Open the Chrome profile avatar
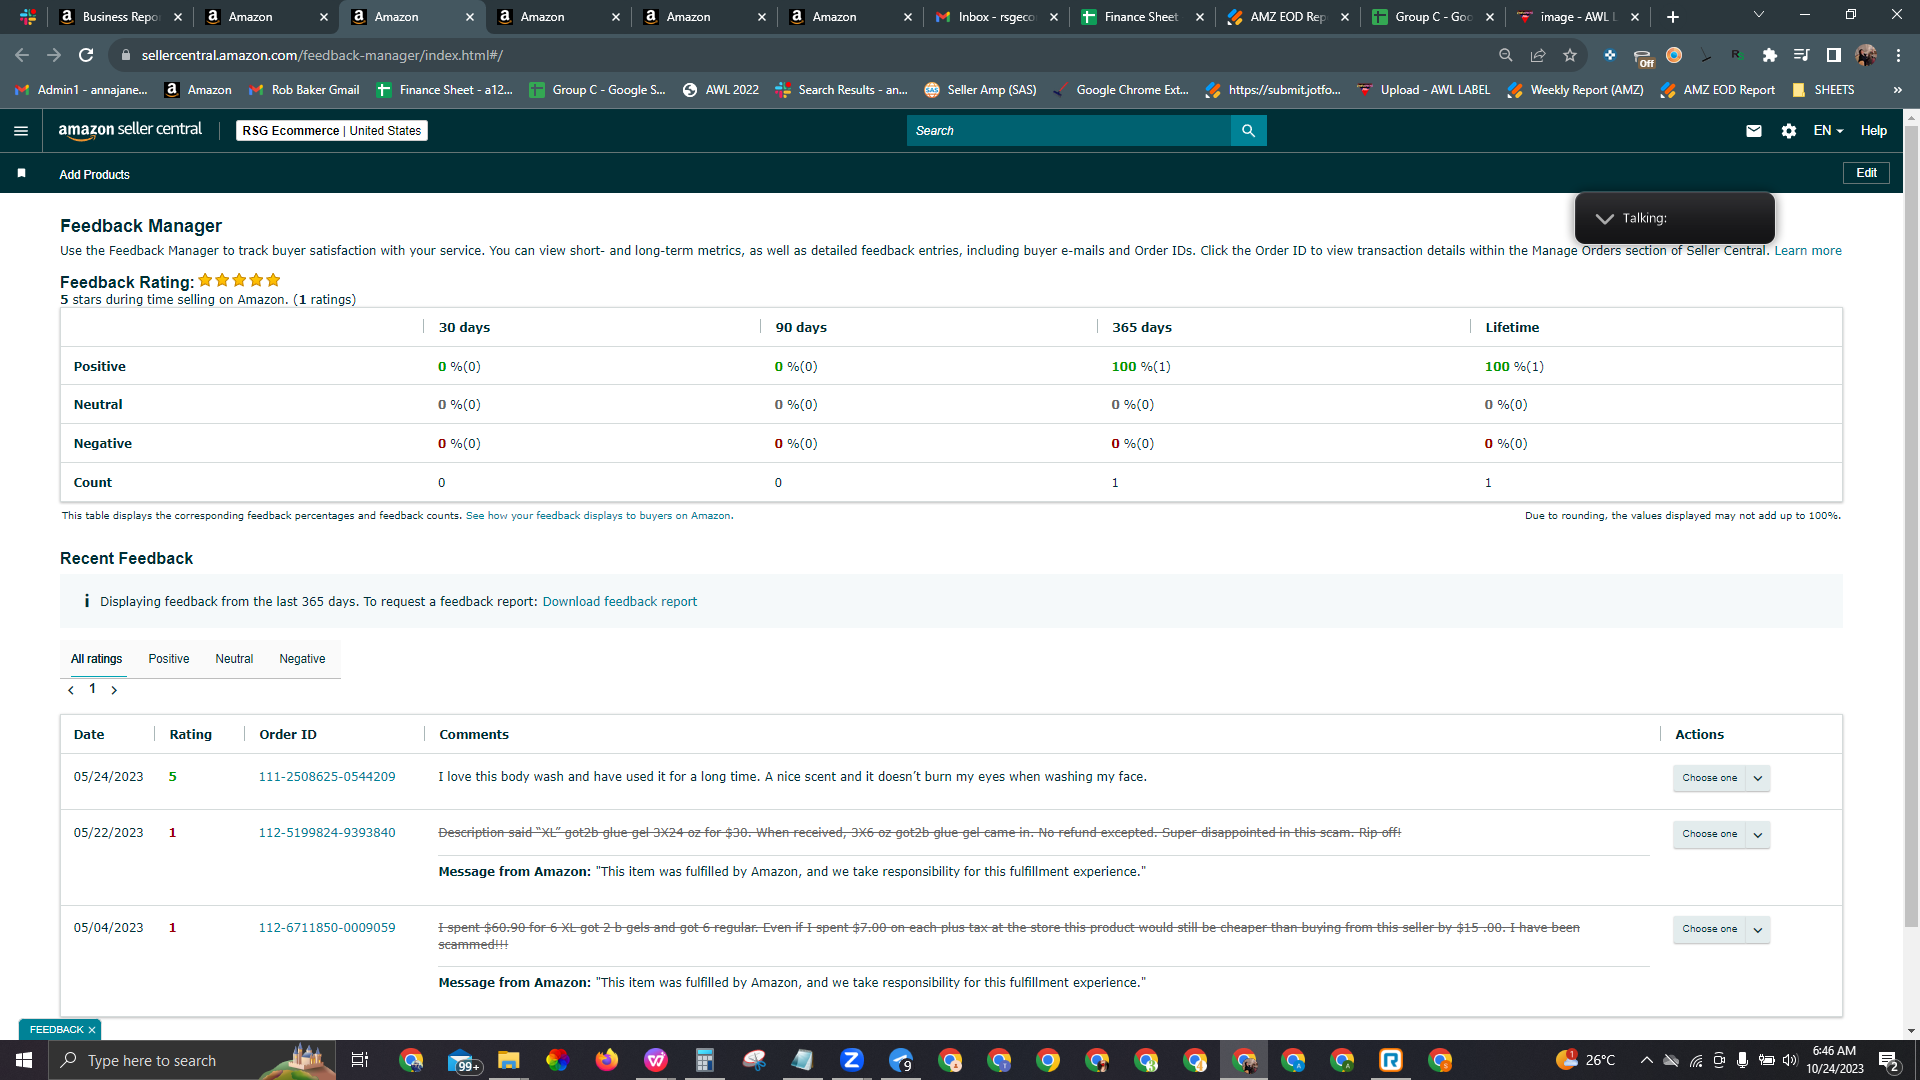Viewport: 1920px width, 1080px height. [x=1866, y=55]
